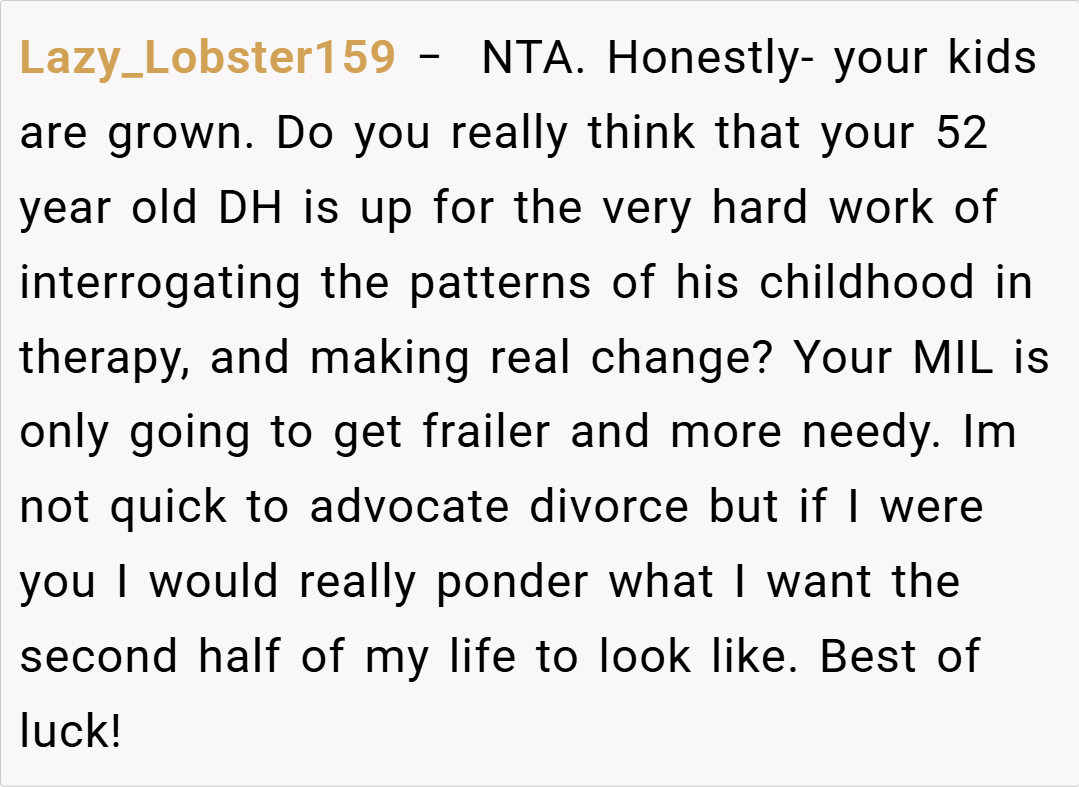The height and width of the screenshot is (787, 1079).
Task: Click the word "luck!" at the end
Action: point(70,731)
